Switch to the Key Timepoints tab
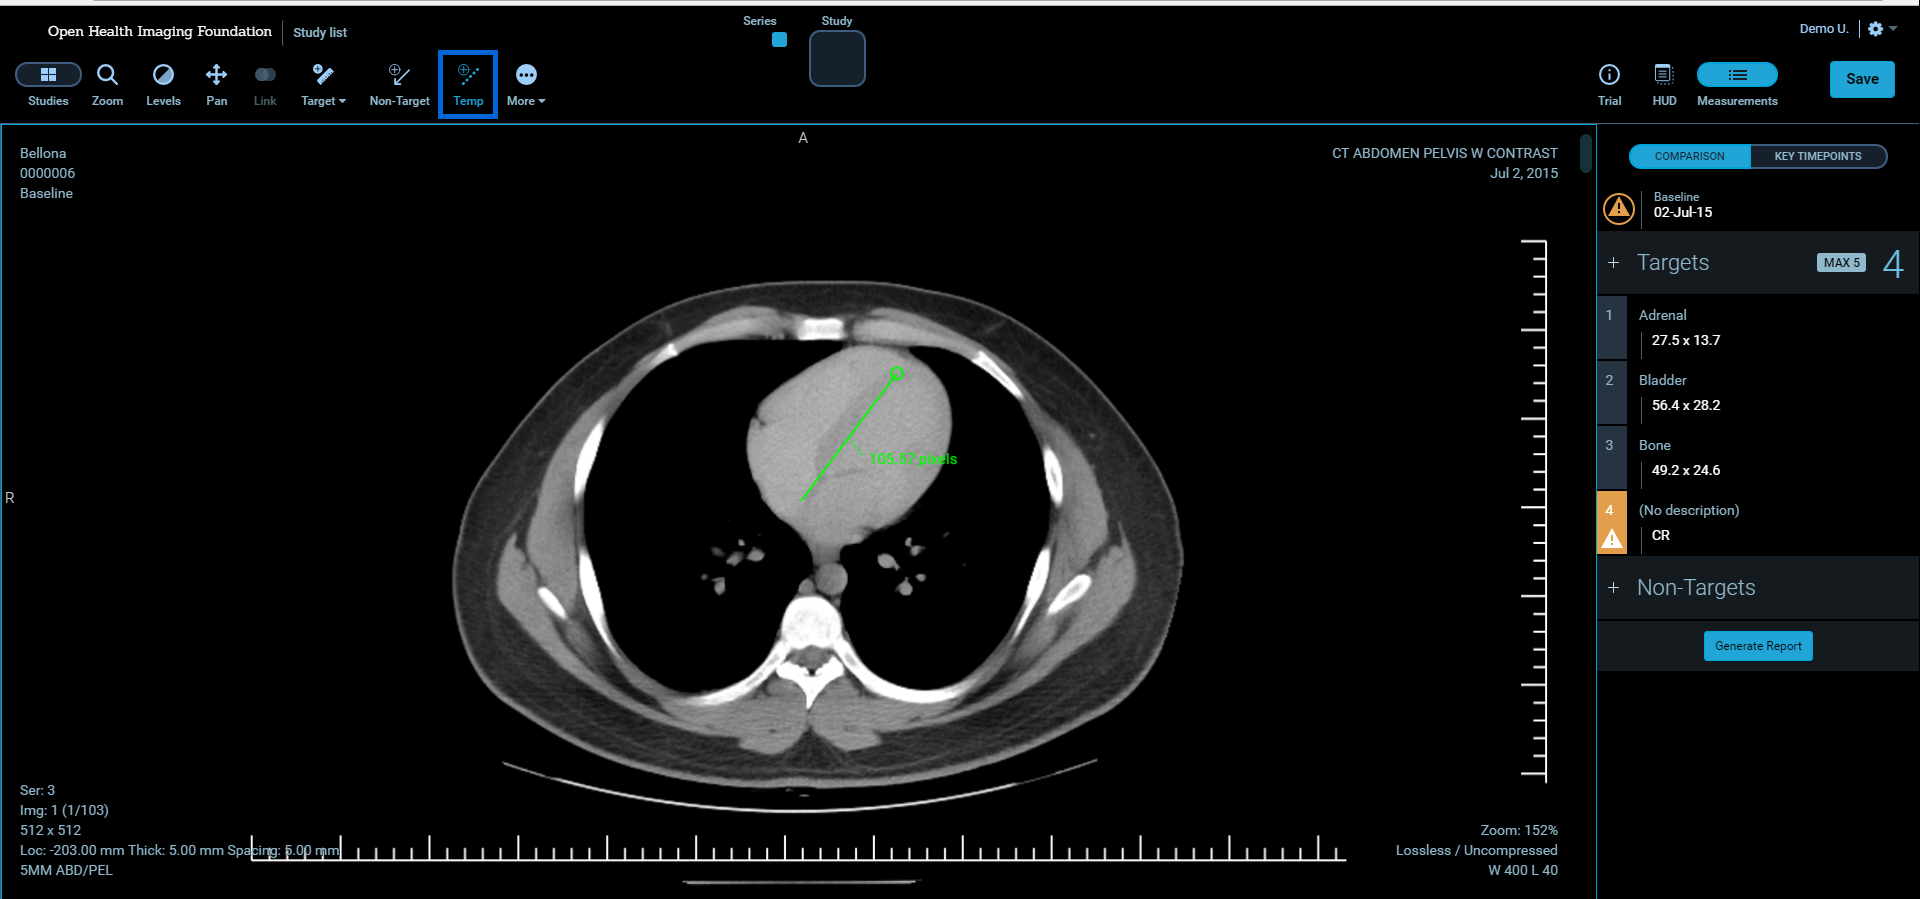Screen dimensions: 1920x899 (1817, 156)
